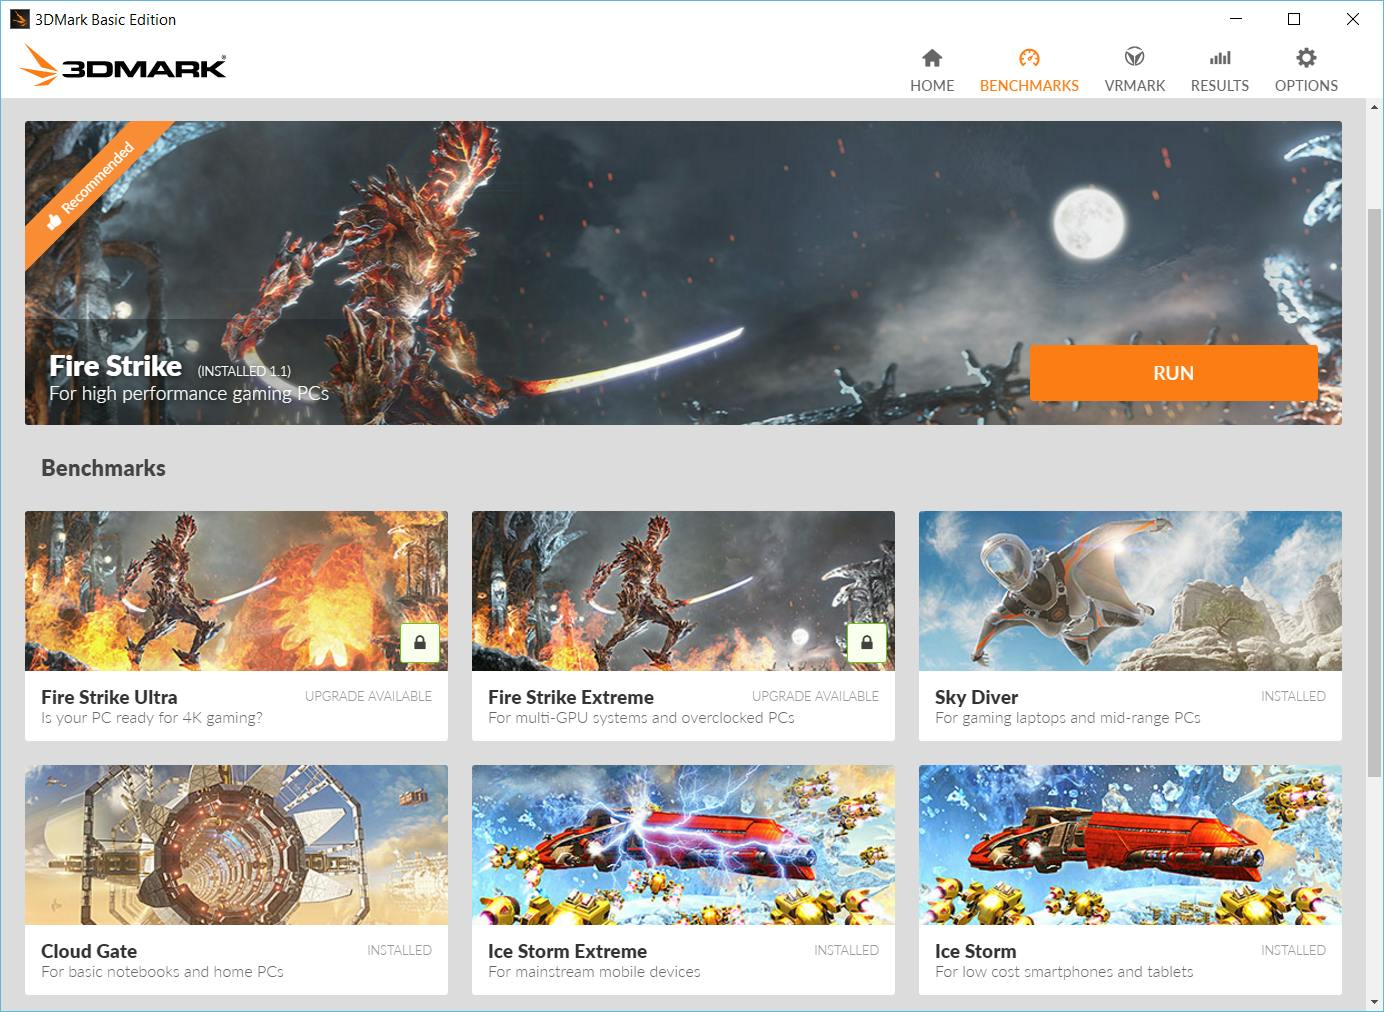This screenshot has height=1012, width=1384.
Task: Click the scrollbar up arrow
Action: (x=1374, y=106)
